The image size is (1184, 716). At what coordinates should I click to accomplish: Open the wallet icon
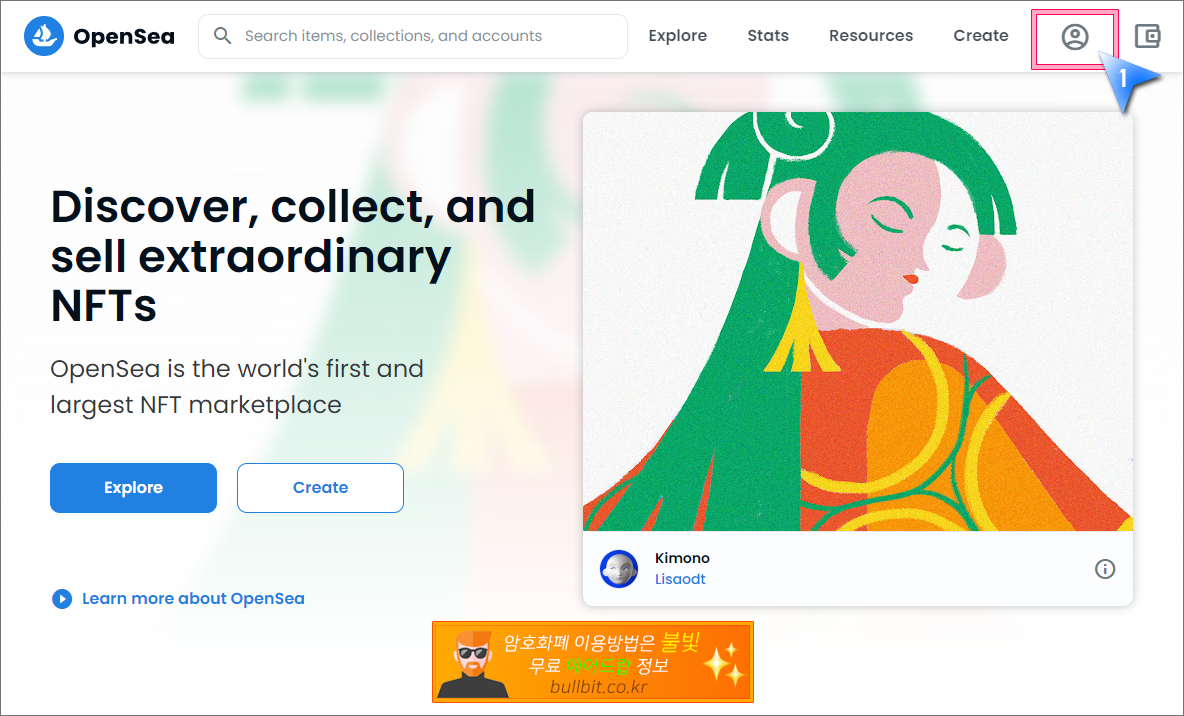[x=1147, y=35]
